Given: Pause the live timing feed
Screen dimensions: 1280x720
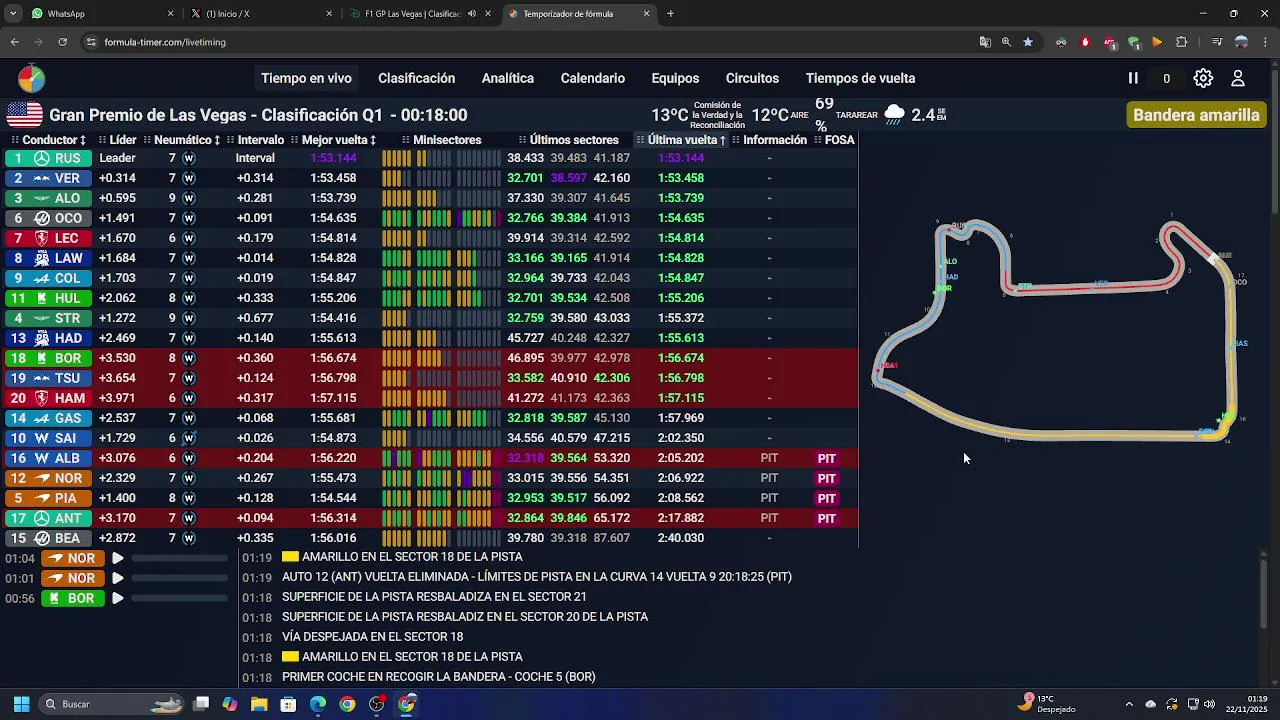Looking at the screenshot, I should pos(1133,78).
